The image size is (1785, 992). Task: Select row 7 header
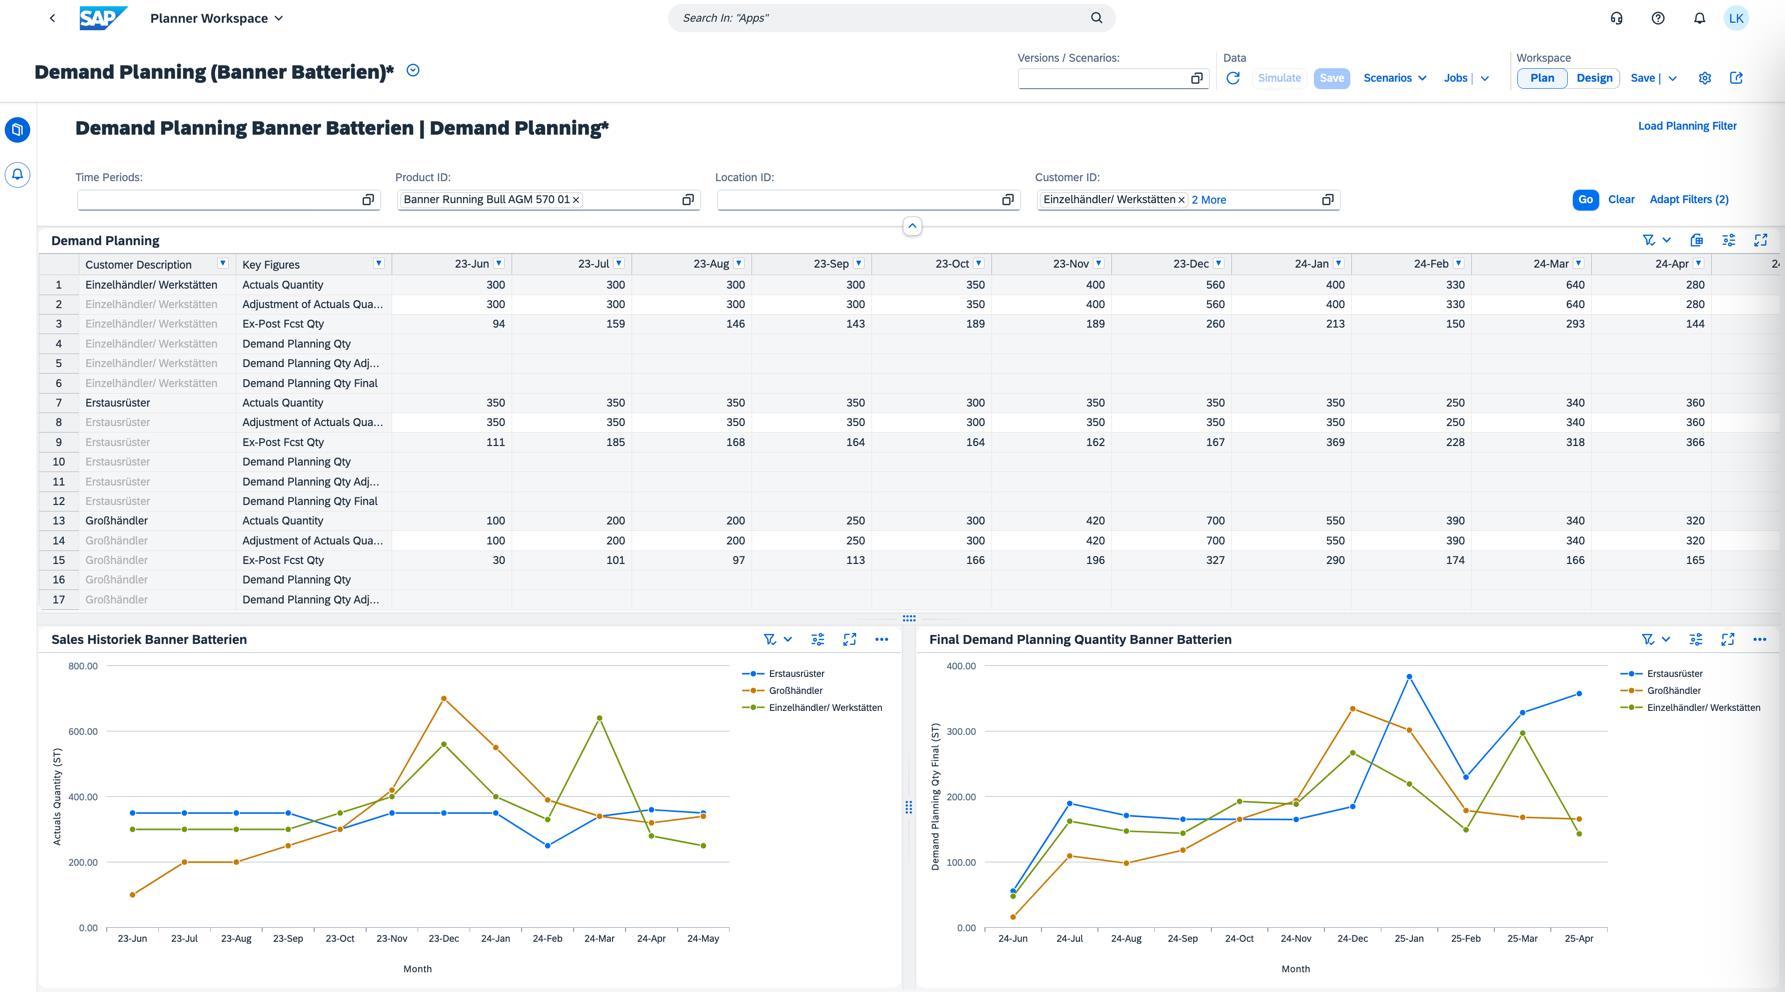[x=59, y=403]
